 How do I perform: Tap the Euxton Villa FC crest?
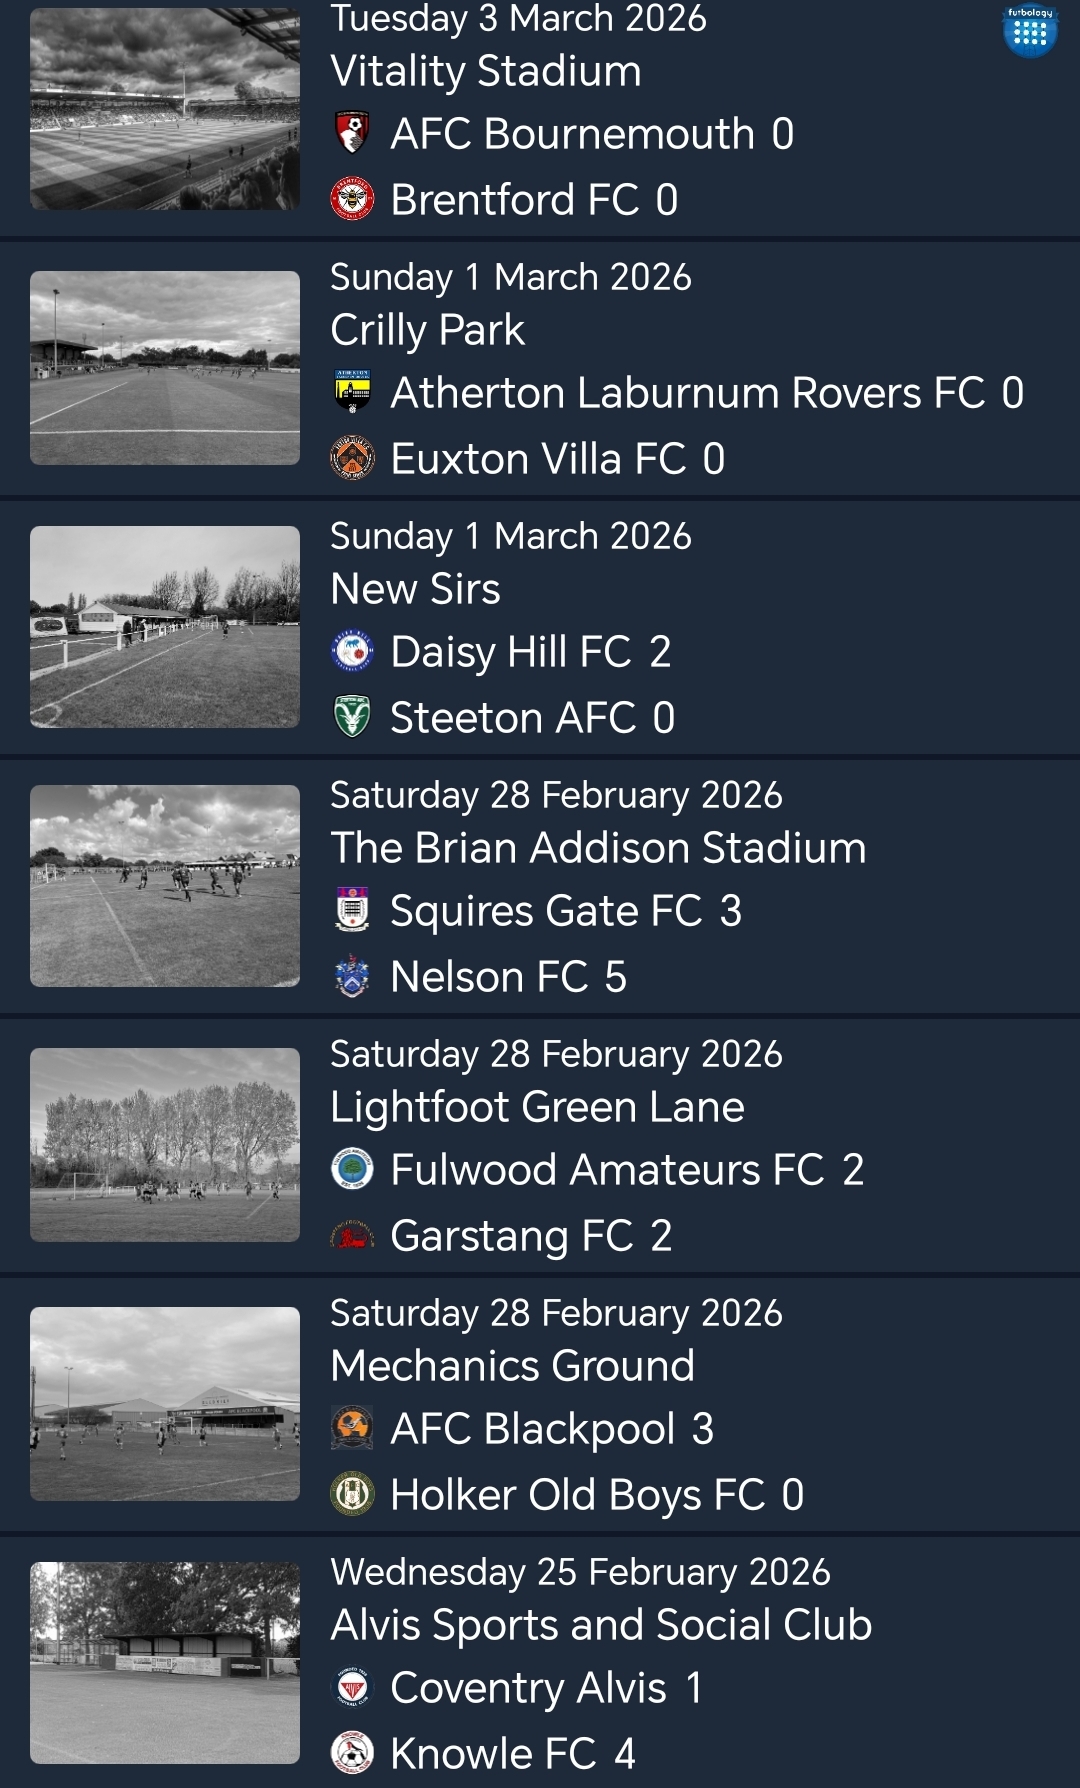[x=352, y=458]
